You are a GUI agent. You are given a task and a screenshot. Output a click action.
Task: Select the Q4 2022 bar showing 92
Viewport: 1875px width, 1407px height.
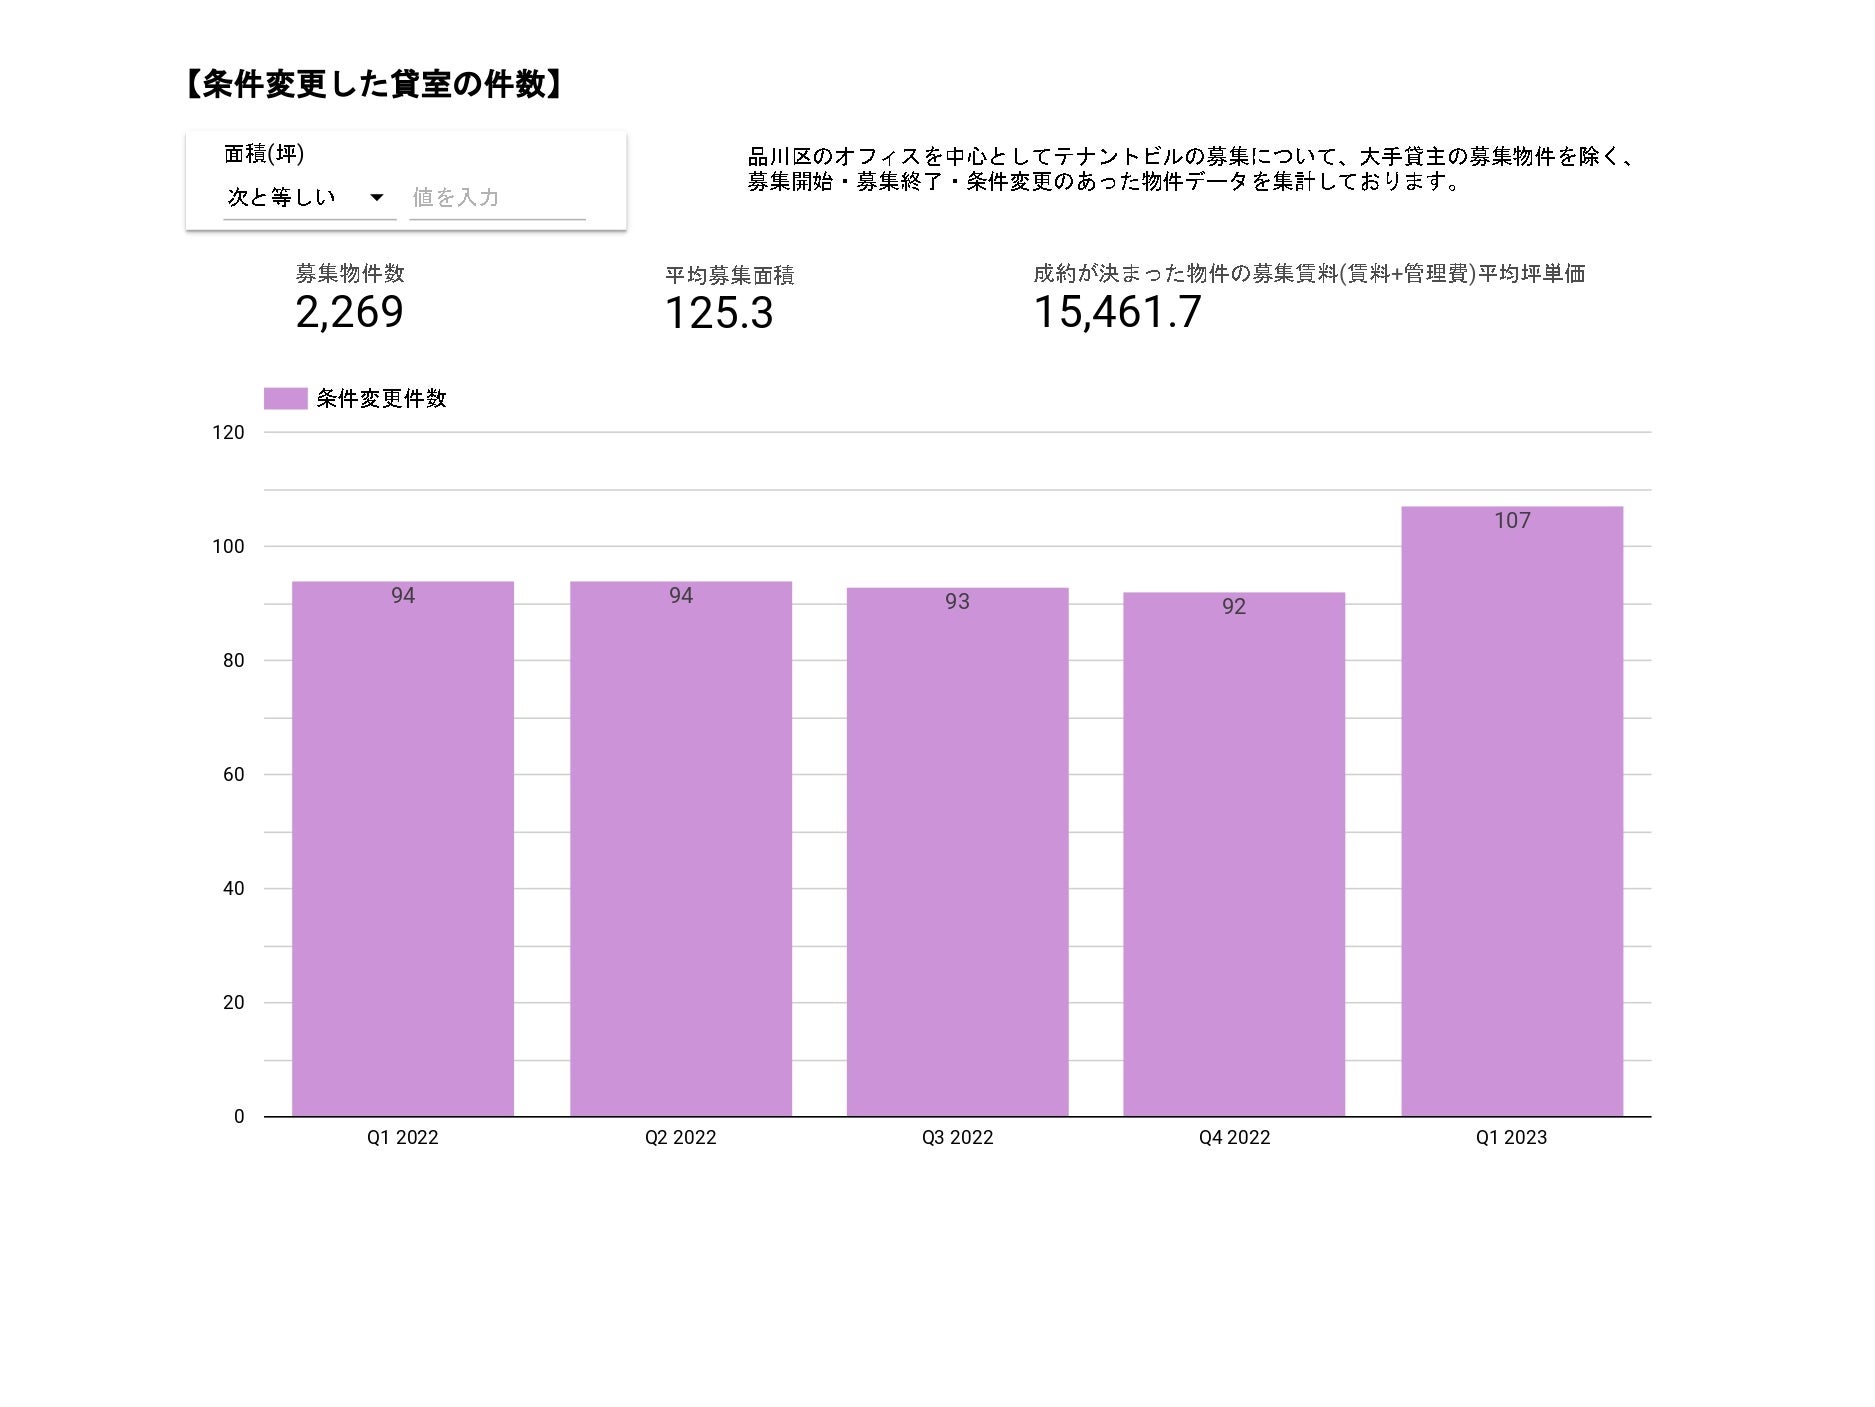[1234, 854]
